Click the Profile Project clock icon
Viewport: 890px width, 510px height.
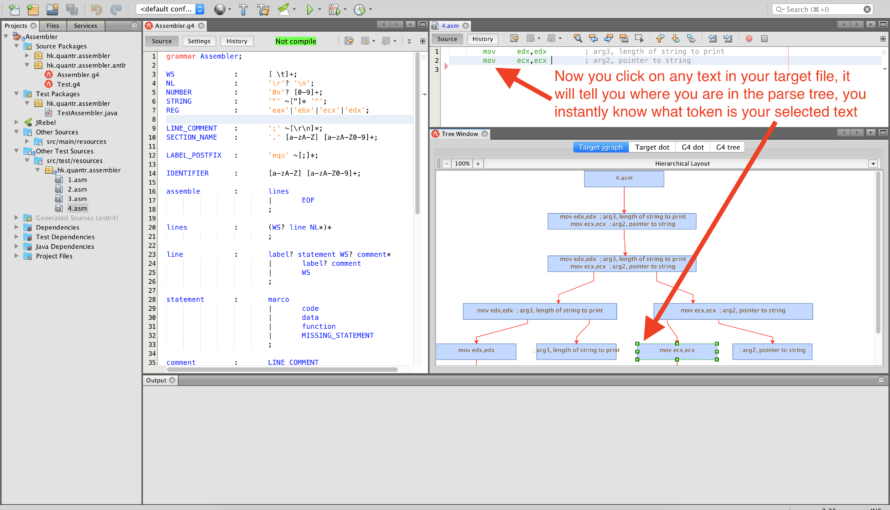click(x=359, y=9)
